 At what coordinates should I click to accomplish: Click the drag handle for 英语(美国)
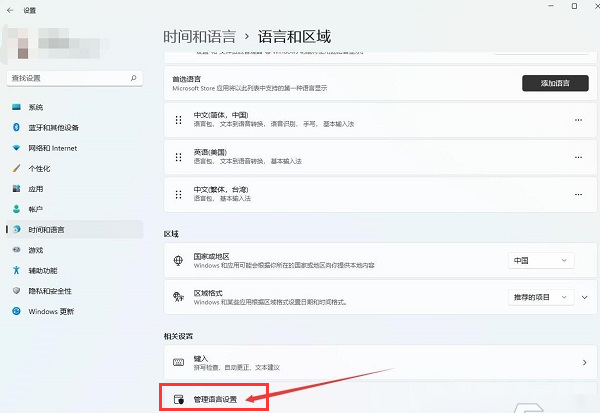tap(178, 157)
